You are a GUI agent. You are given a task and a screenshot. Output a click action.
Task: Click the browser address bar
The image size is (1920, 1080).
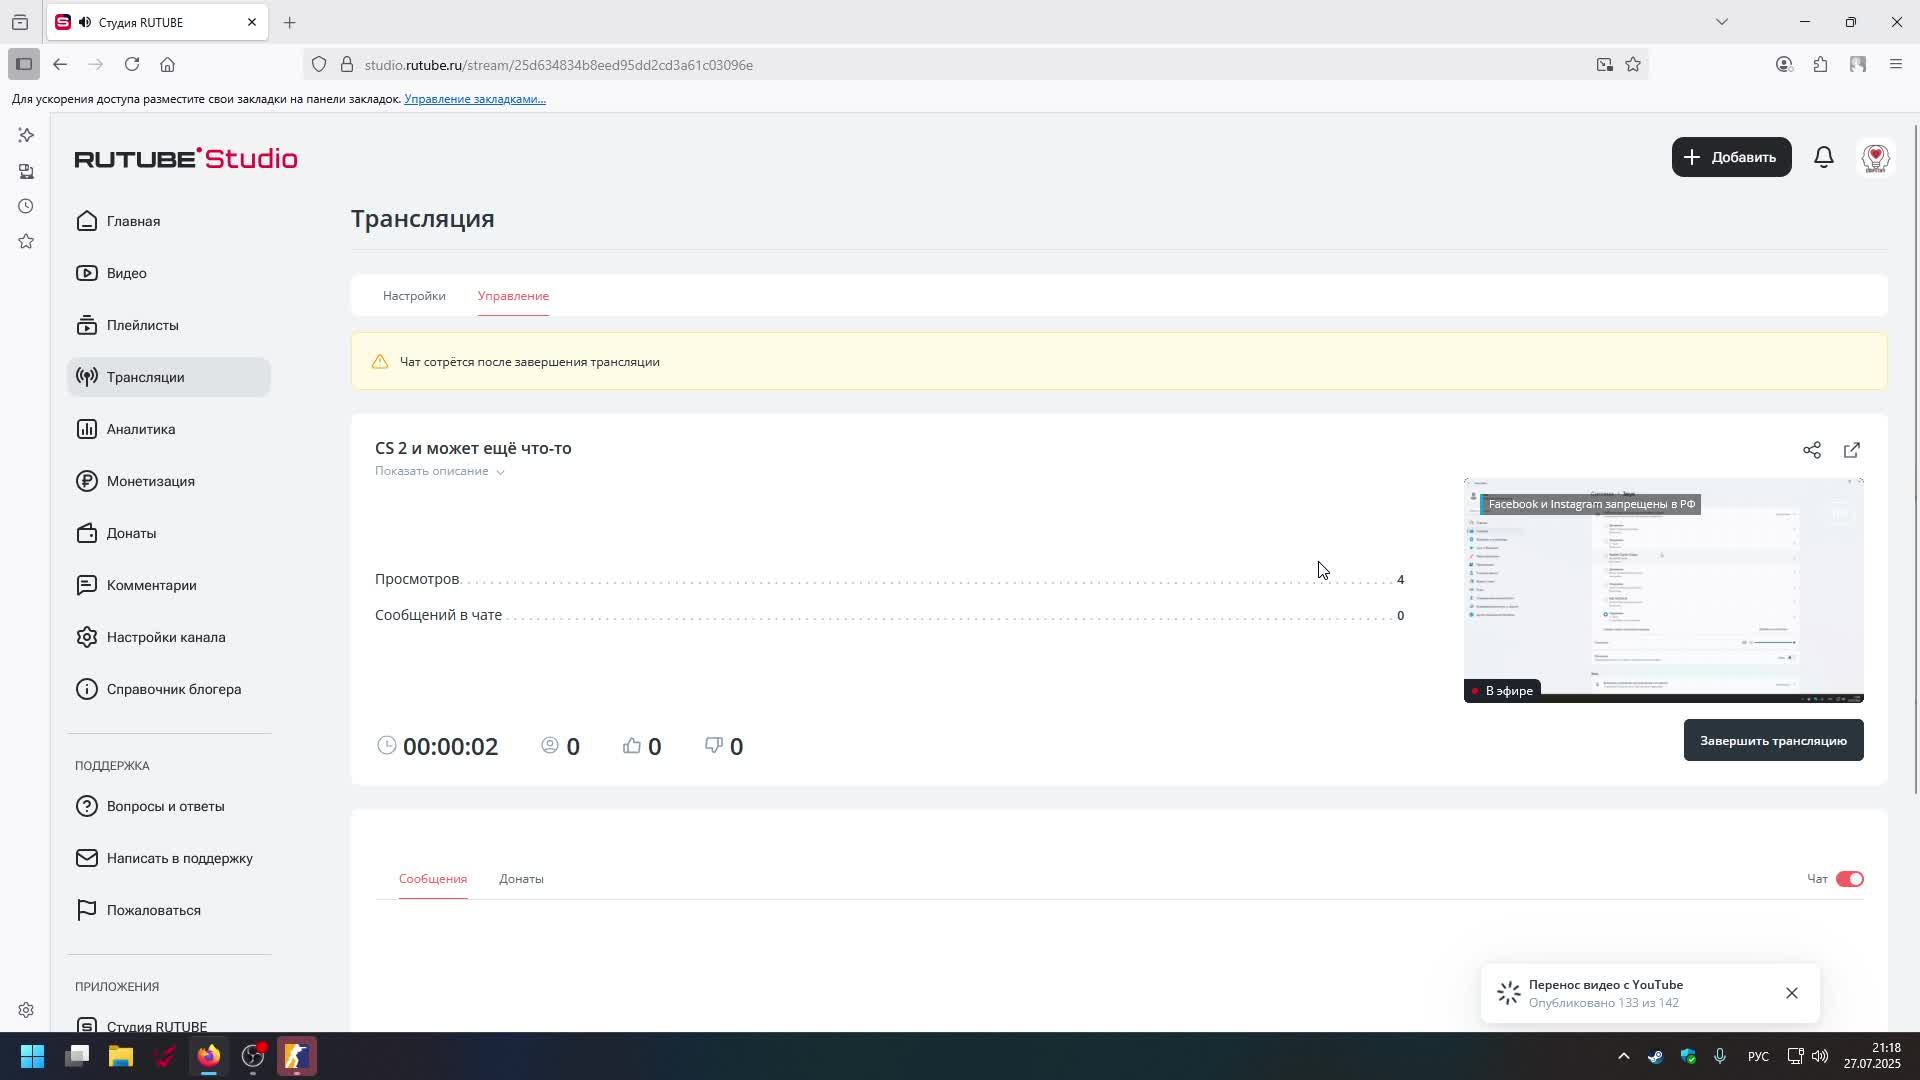tap(900, 65)
